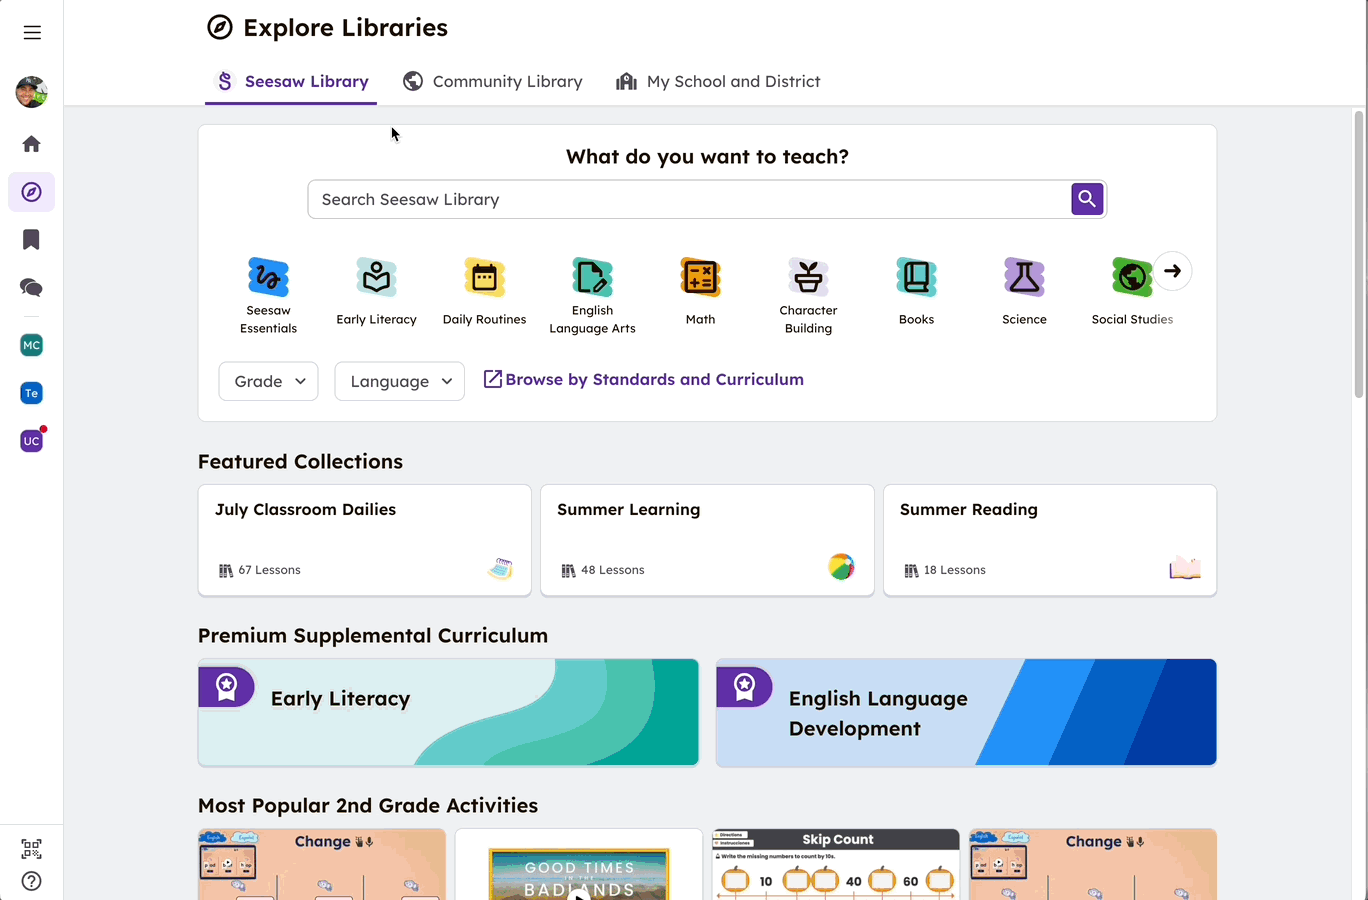The height and width of the screenshot is (900, 1368).
Task: Select Math category
Action: tap(700, 291)
